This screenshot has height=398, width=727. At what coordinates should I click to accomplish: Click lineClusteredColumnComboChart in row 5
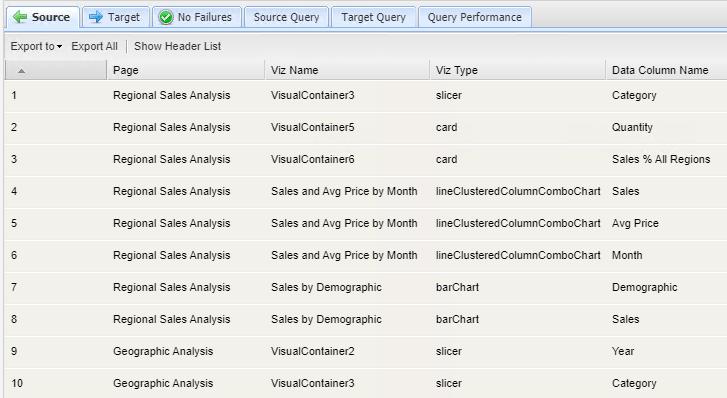pos(518,224)
